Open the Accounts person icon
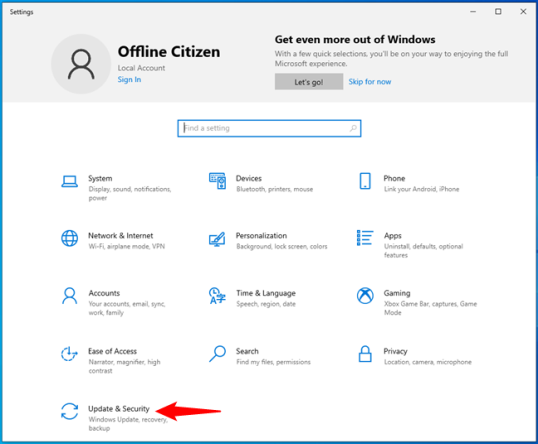The width and height of the screenshot is (538, 444). point(69,296)
